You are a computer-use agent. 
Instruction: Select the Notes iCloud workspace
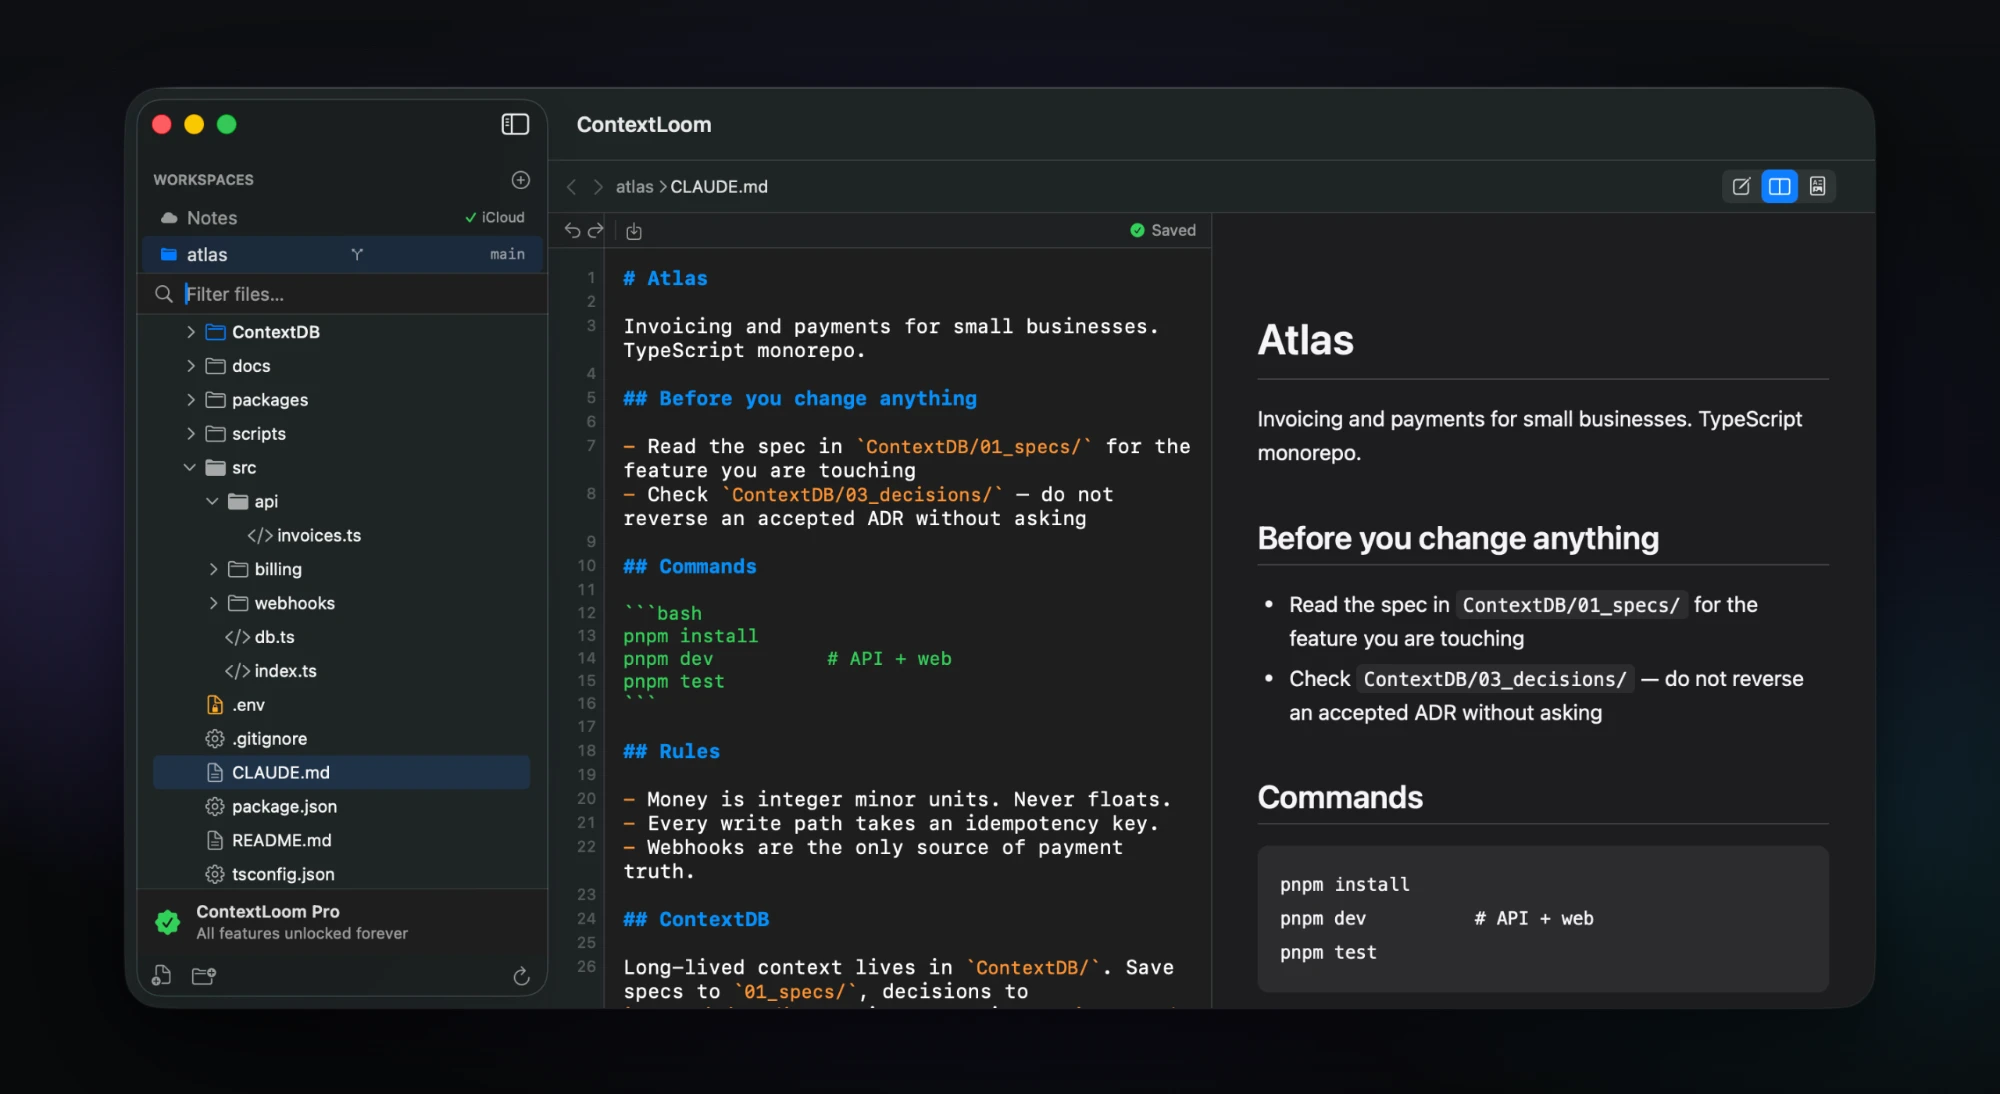click(342, 218)
